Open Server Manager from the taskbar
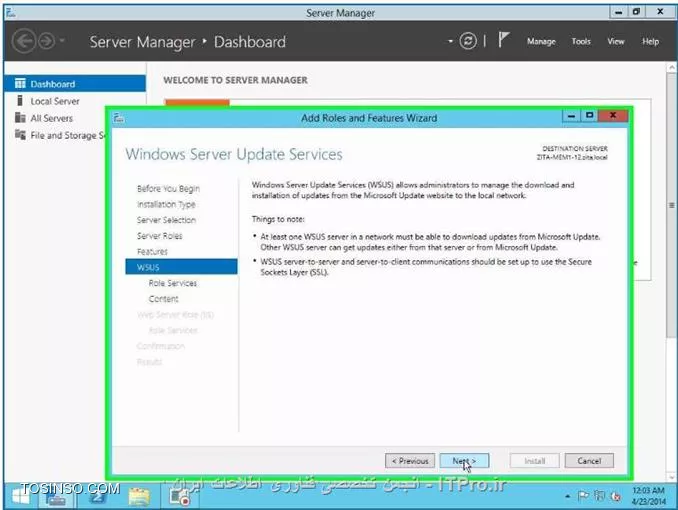 tap(55, 496)
